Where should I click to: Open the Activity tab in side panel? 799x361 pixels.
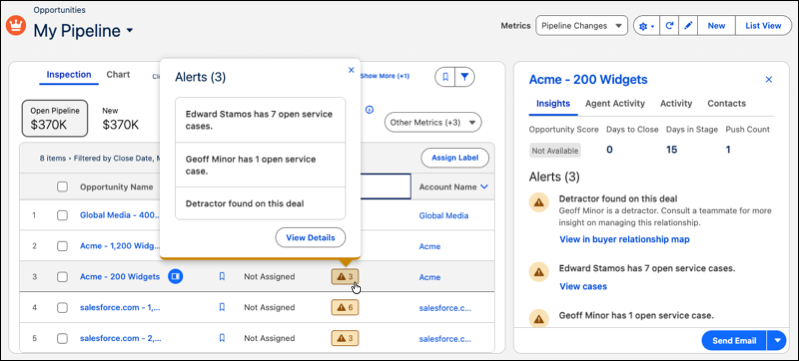676,104
